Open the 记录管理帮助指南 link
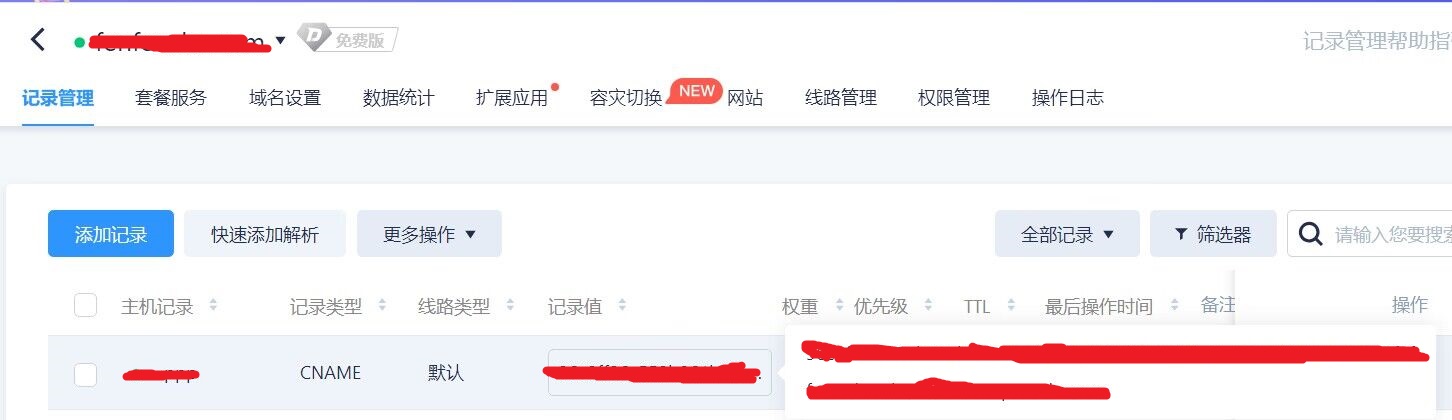The height and width of the screenshot is (420, 1452). 1377,41
